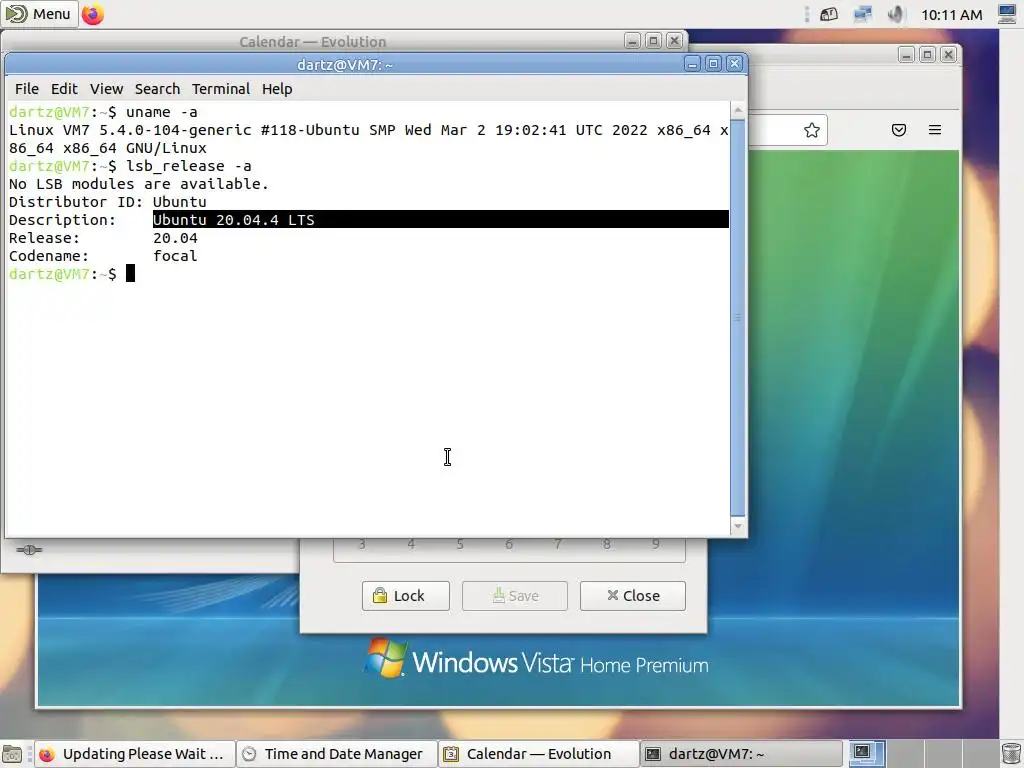Click 'No LSB modules are available.' line
The image size is (1024, 768).
(138, 184)
